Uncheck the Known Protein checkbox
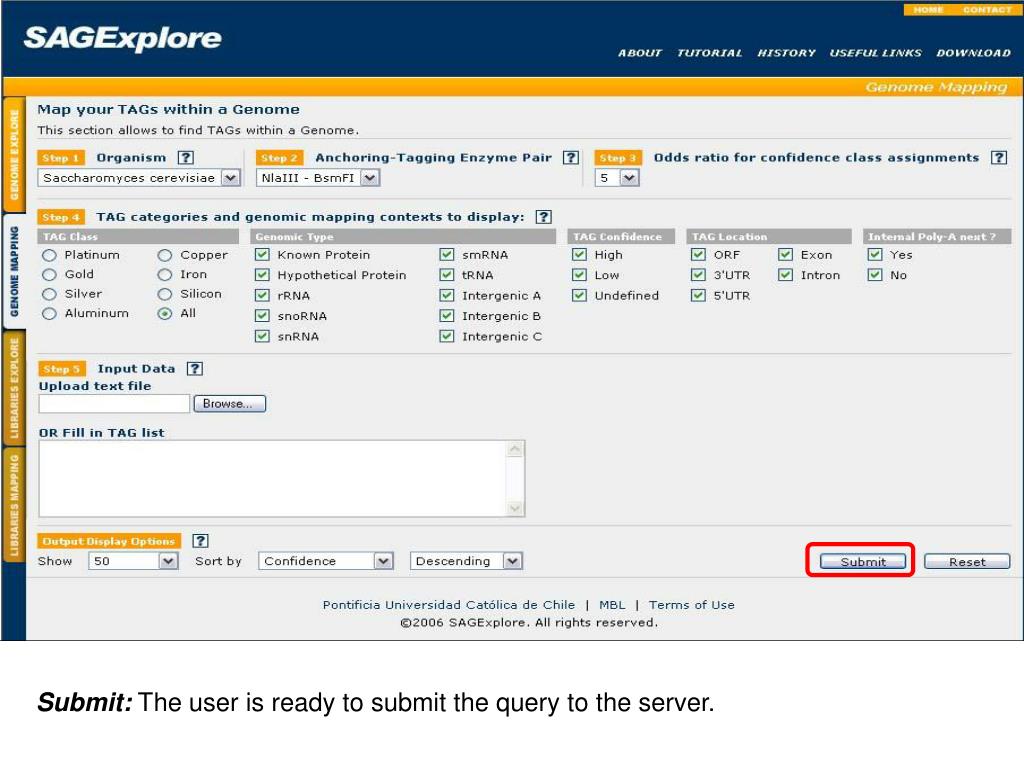The height and width of the screenshot is (768, 1024). (x=262, y=255)
